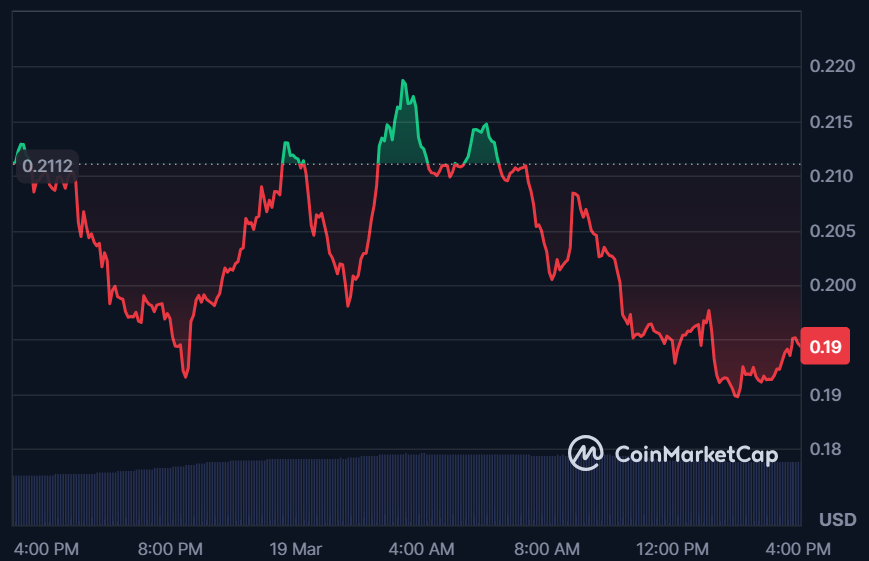The height and width of the screenshot is (561, 869).
Task: Select the 8:00 PM time label
Action: [x=169, y=548]
